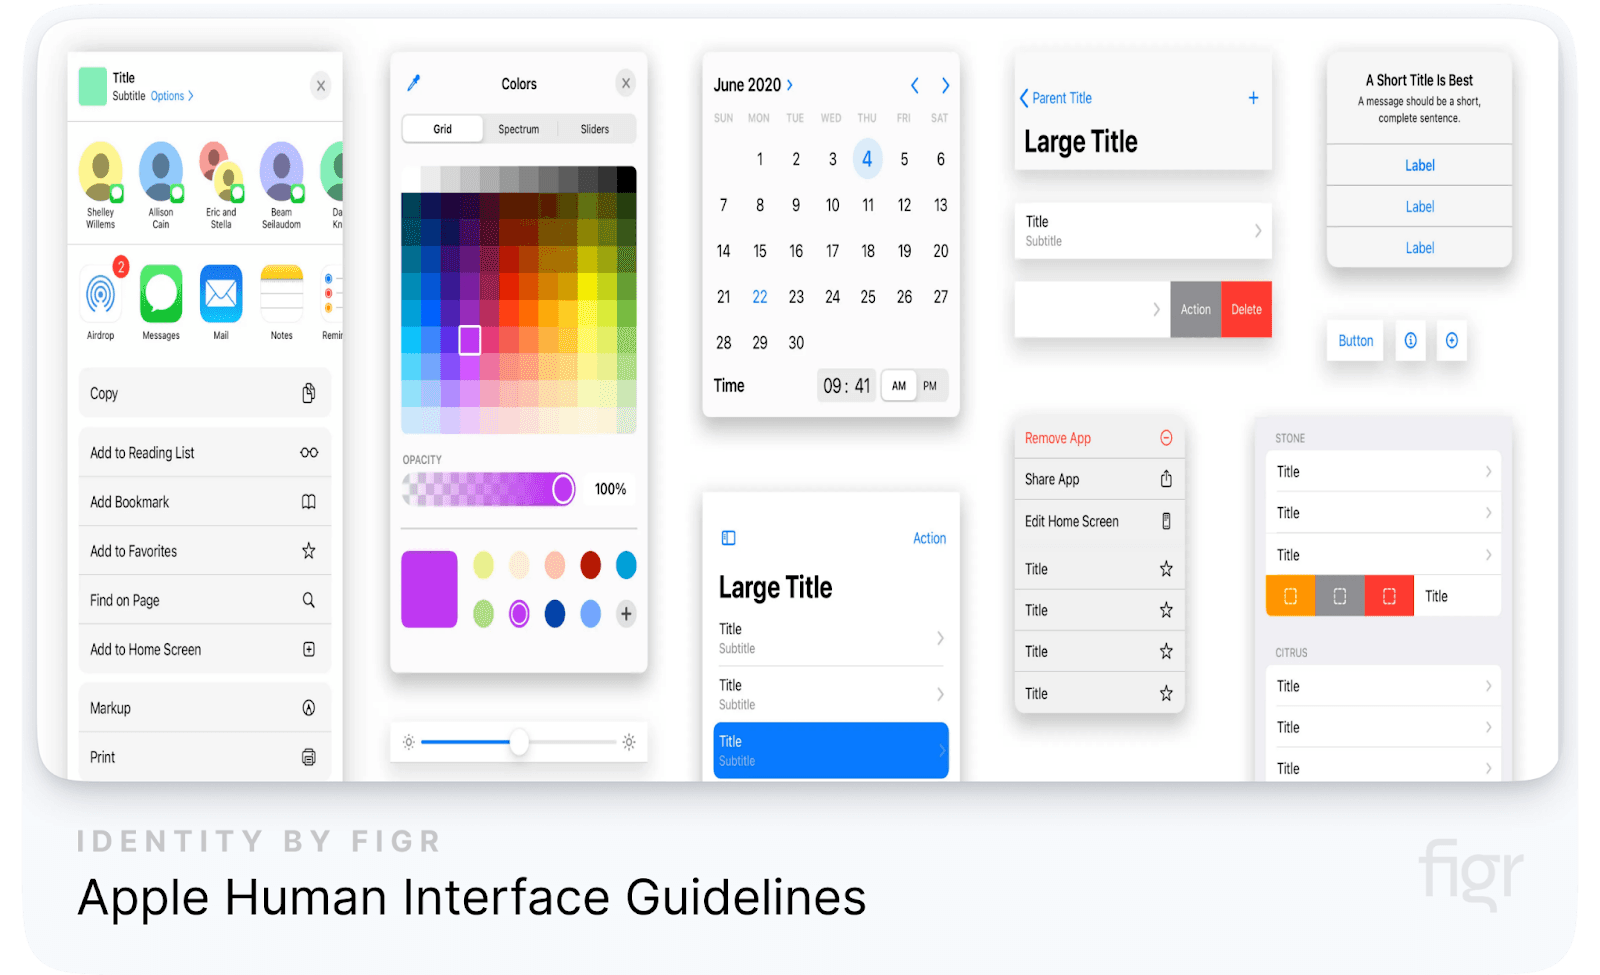Select Eric and Stella contact avatar
The width and height of the screenshot is (1600, 975).
(x=221, y=172)
